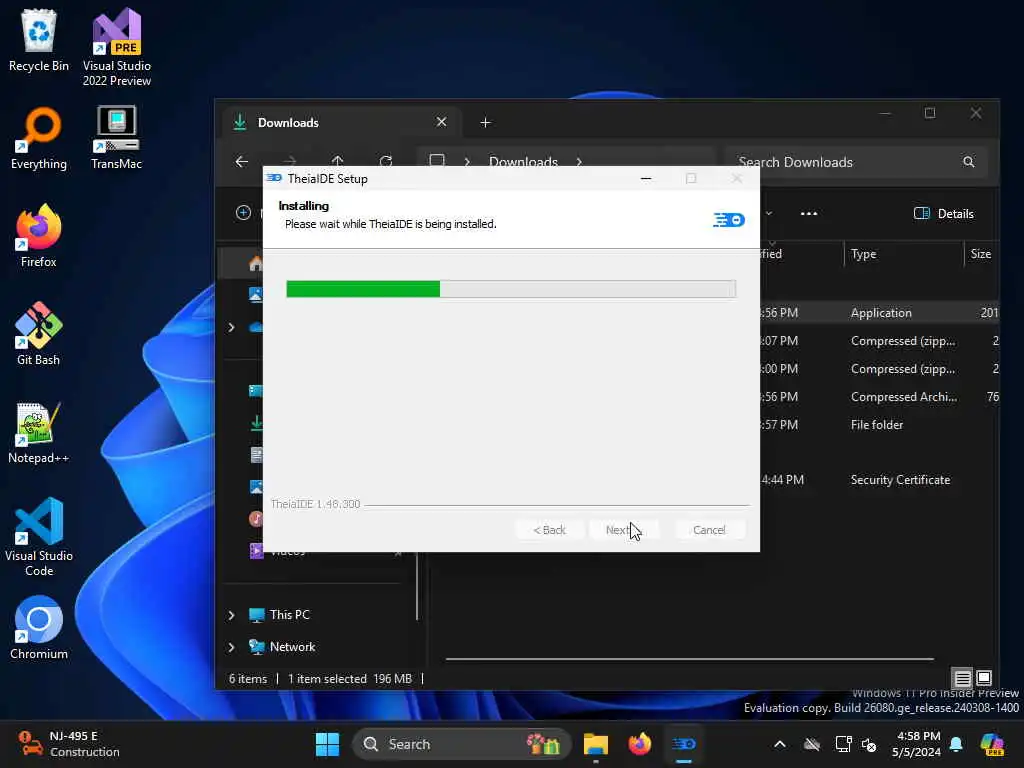Viewport: 1024px width, 768px height.
Task: Expand the OneDrive node in navigation pane
Action: [x=231, y=327]
